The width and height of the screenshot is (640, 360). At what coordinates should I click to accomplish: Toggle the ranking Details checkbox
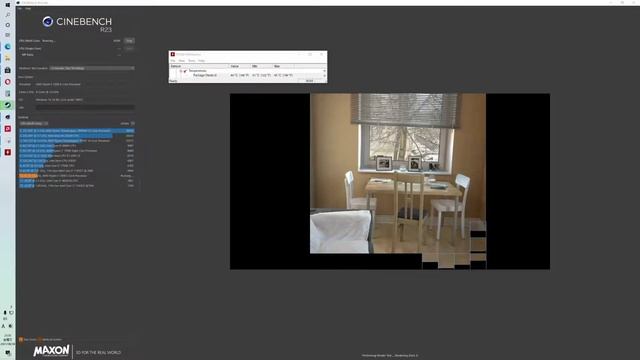(133, 123)
